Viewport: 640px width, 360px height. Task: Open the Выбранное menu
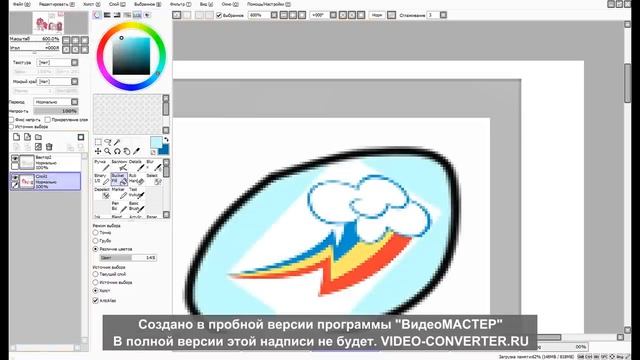click(148, 4)
